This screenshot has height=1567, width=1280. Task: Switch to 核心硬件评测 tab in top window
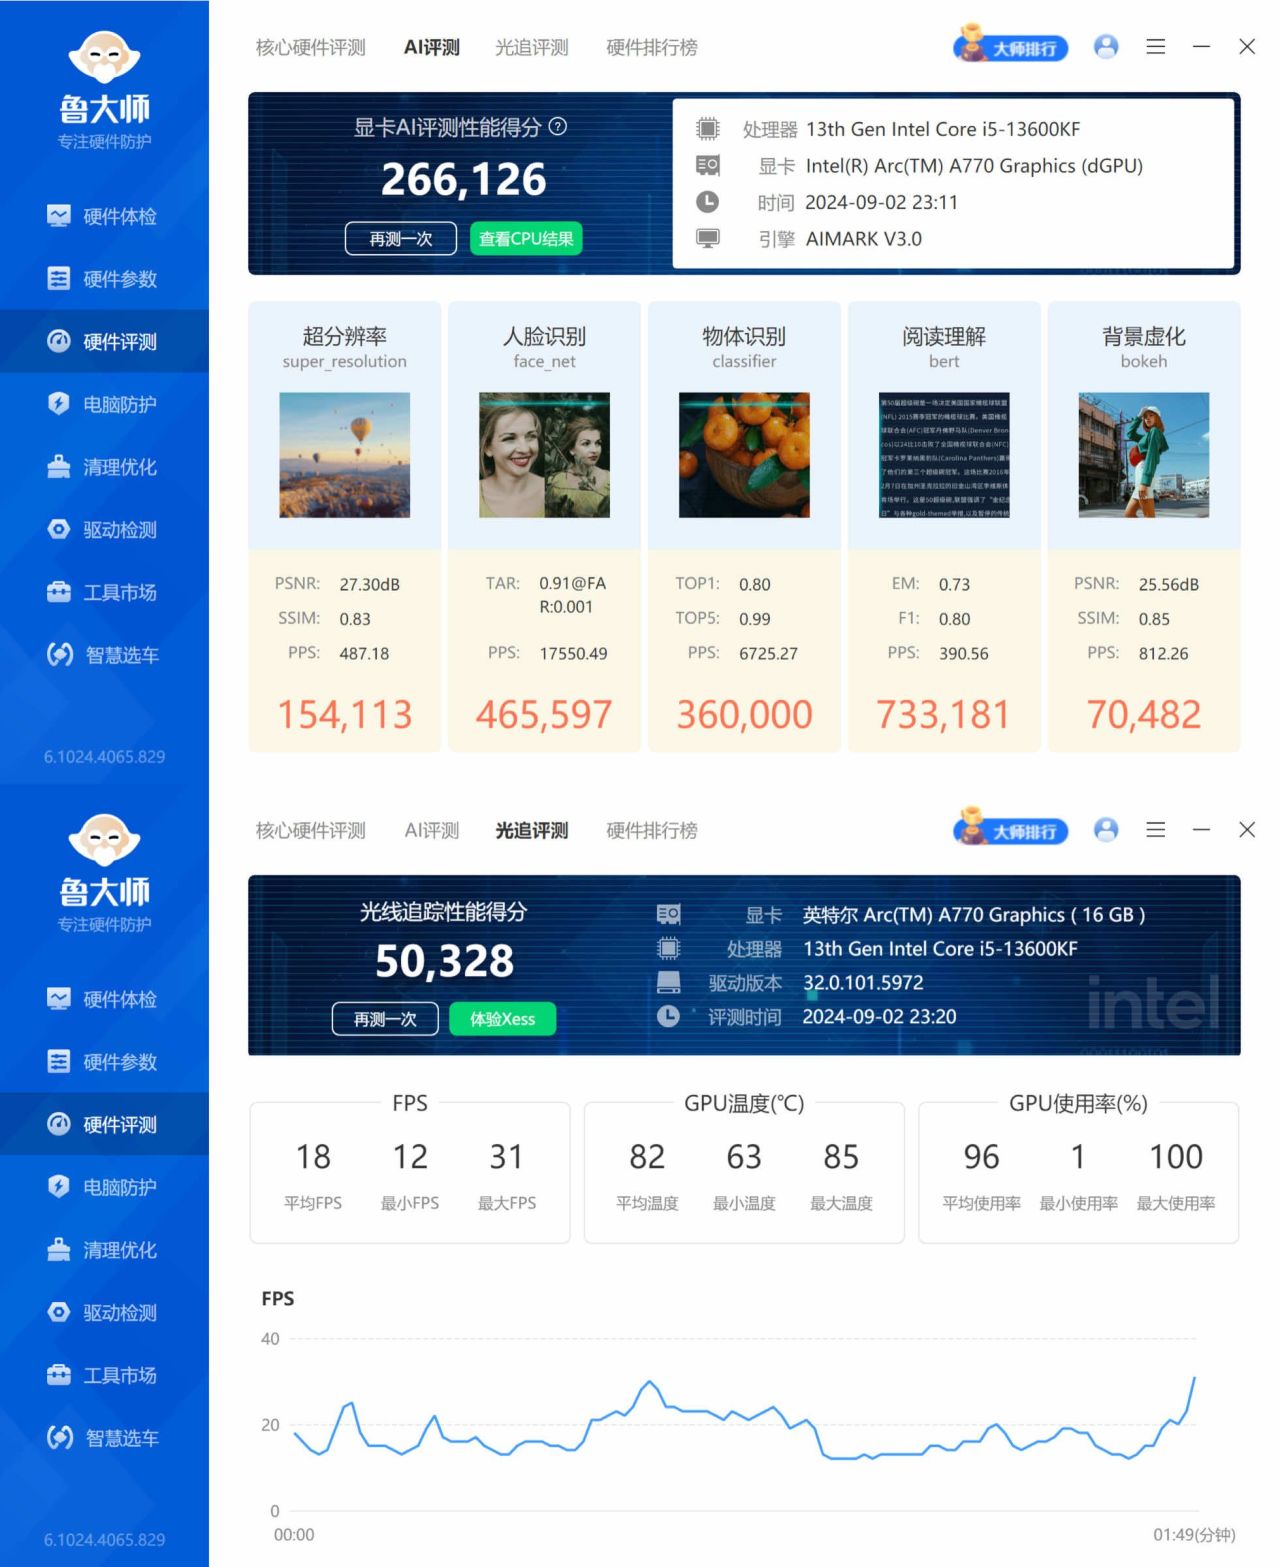(x=311, y=47)
